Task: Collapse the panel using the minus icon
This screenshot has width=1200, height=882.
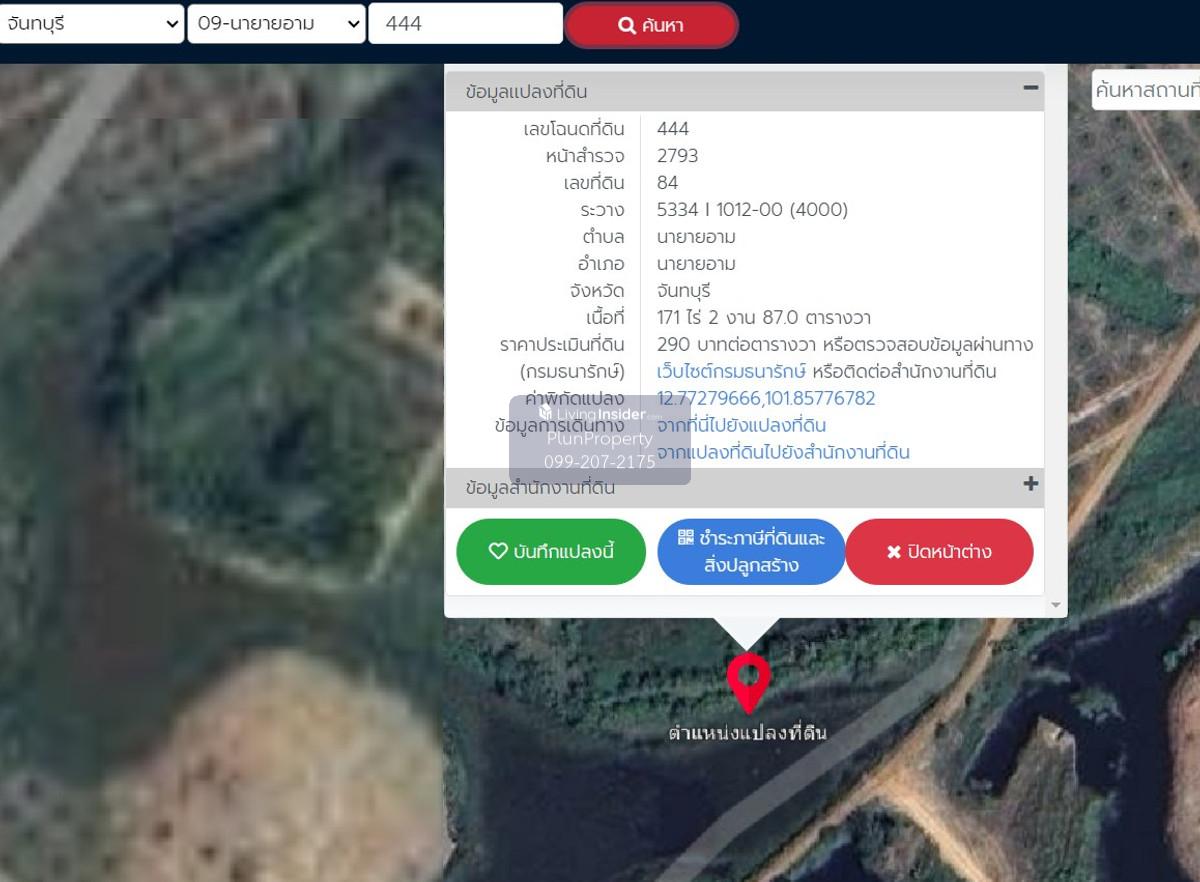Action: click(1030, 88)
